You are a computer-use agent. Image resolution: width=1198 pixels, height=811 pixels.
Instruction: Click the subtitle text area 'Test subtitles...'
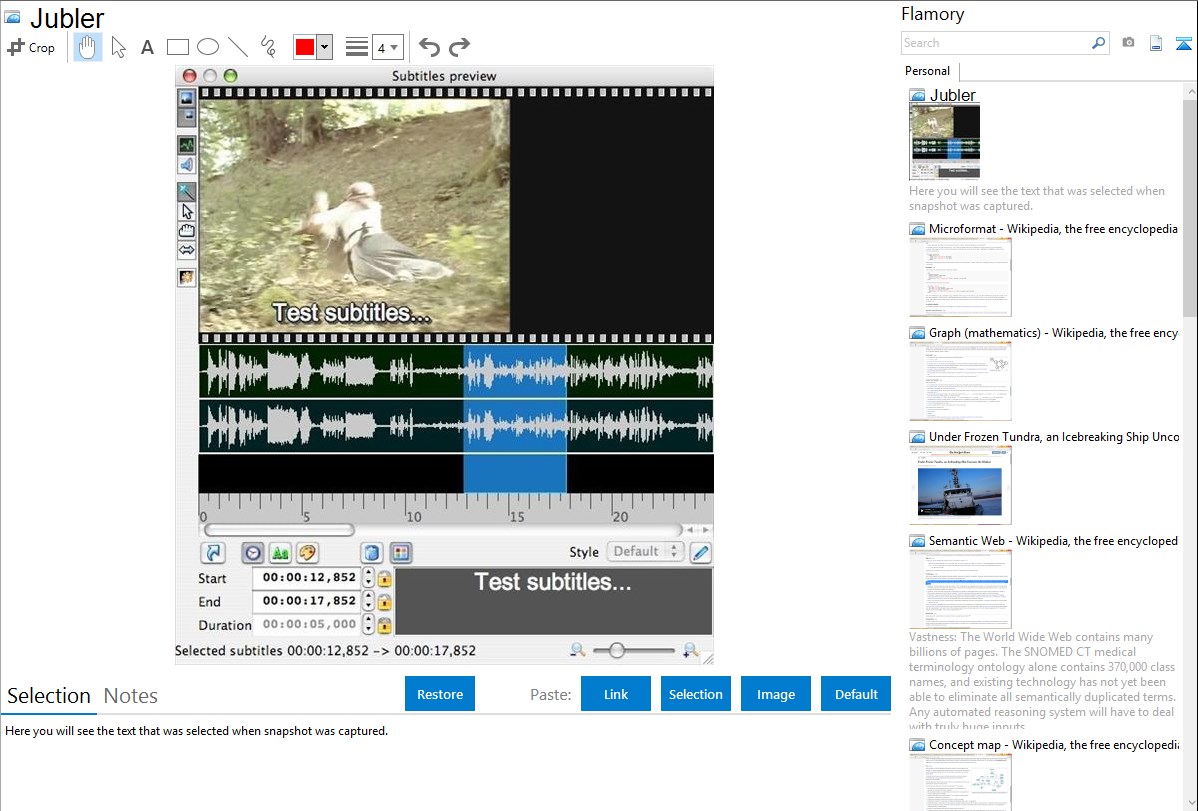pyautogui.click(x=553, y=601)
